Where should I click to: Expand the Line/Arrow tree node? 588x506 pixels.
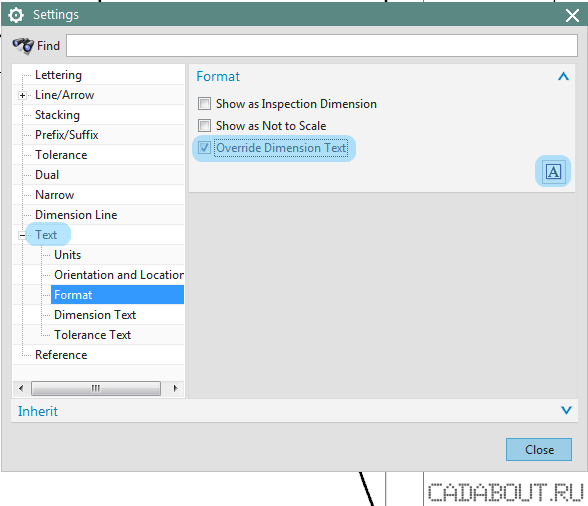pyautogui.click(x=22, y=95)
